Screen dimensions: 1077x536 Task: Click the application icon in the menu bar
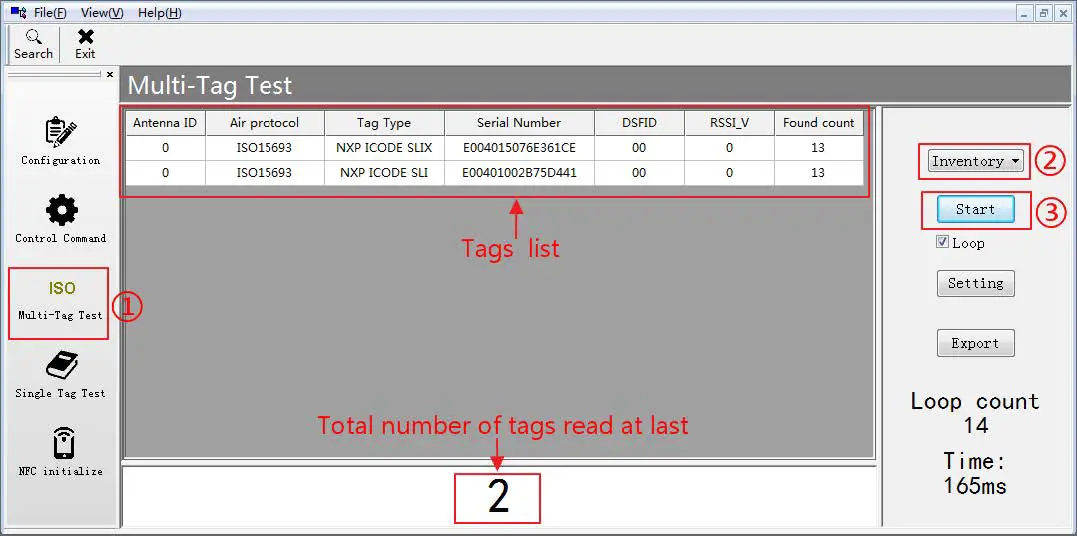point(19,12)
